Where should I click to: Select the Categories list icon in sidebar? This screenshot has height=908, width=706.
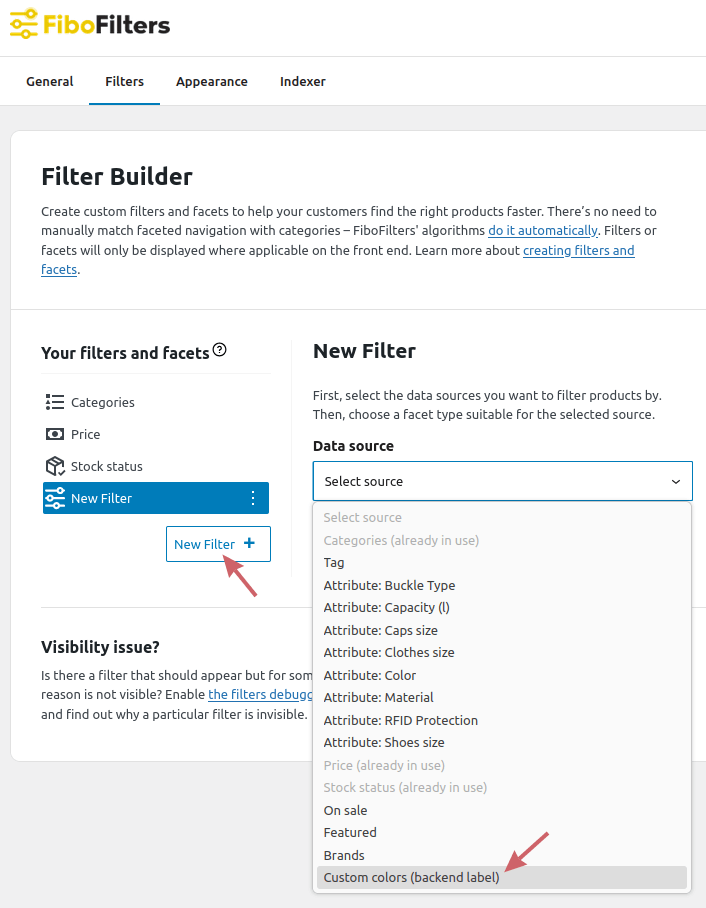(x=54, y=402)
